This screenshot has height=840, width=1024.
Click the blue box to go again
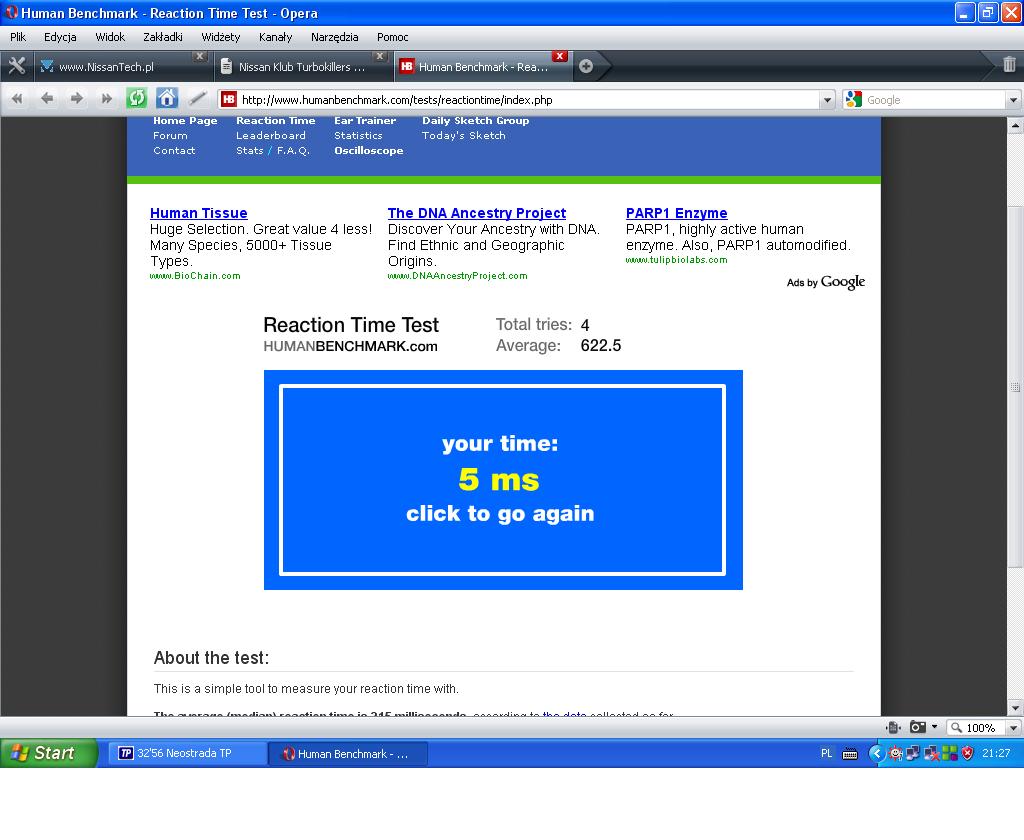502,480
